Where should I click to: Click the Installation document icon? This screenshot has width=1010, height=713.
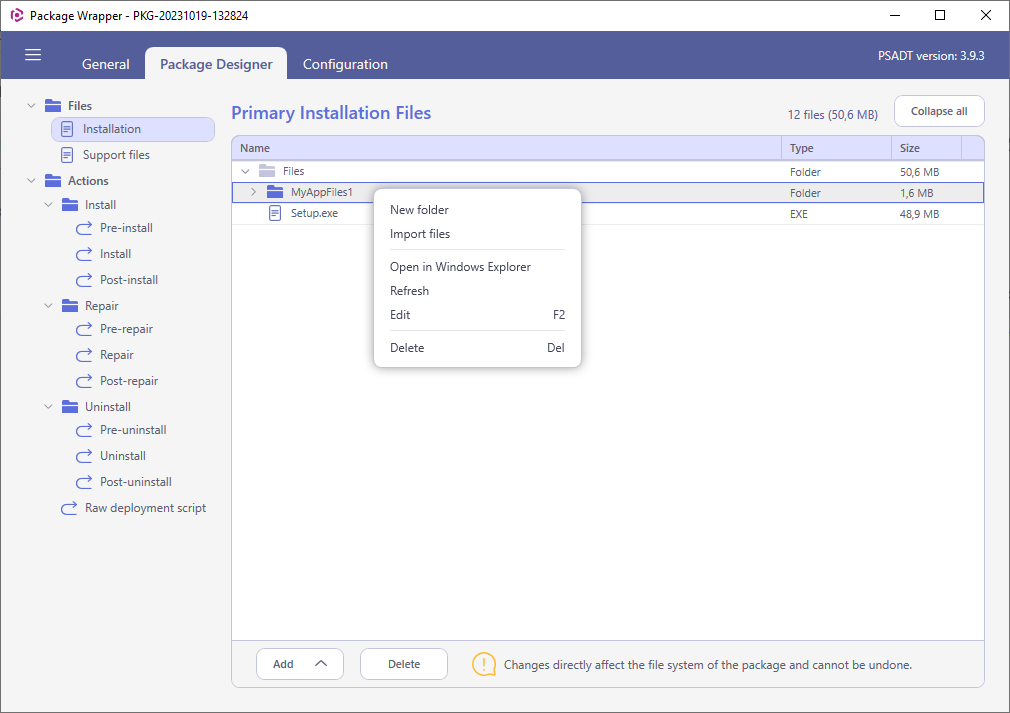(x=67, y=129)
